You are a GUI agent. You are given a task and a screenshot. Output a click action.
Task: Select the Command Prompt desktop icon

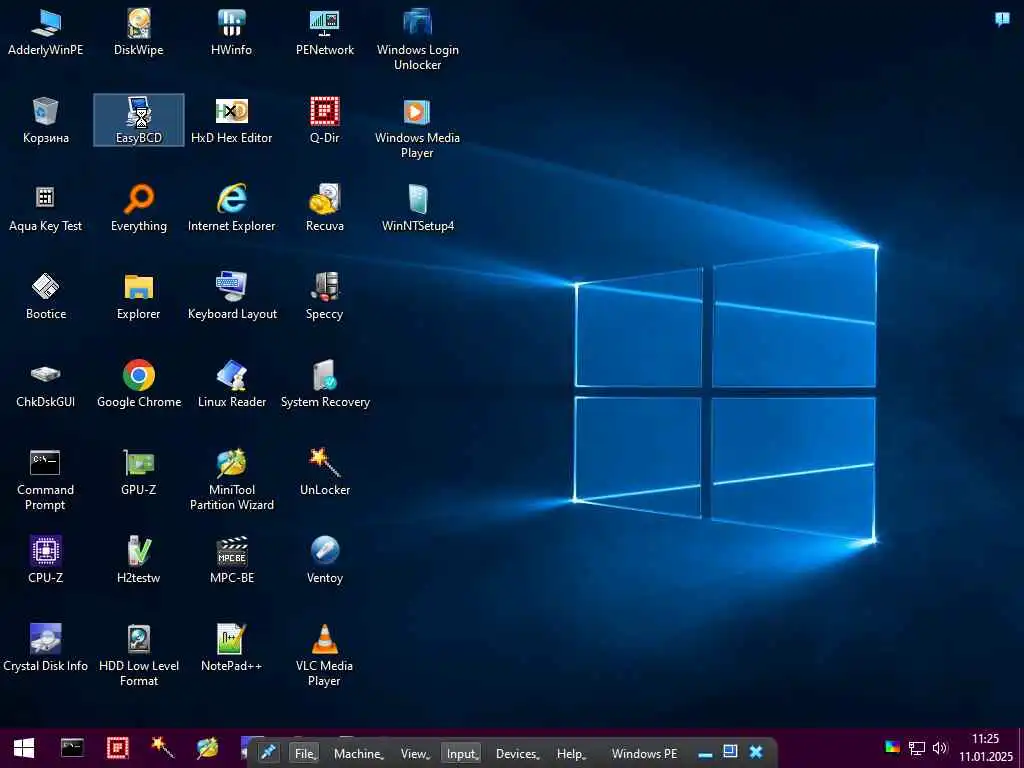[x=46, y=479]
